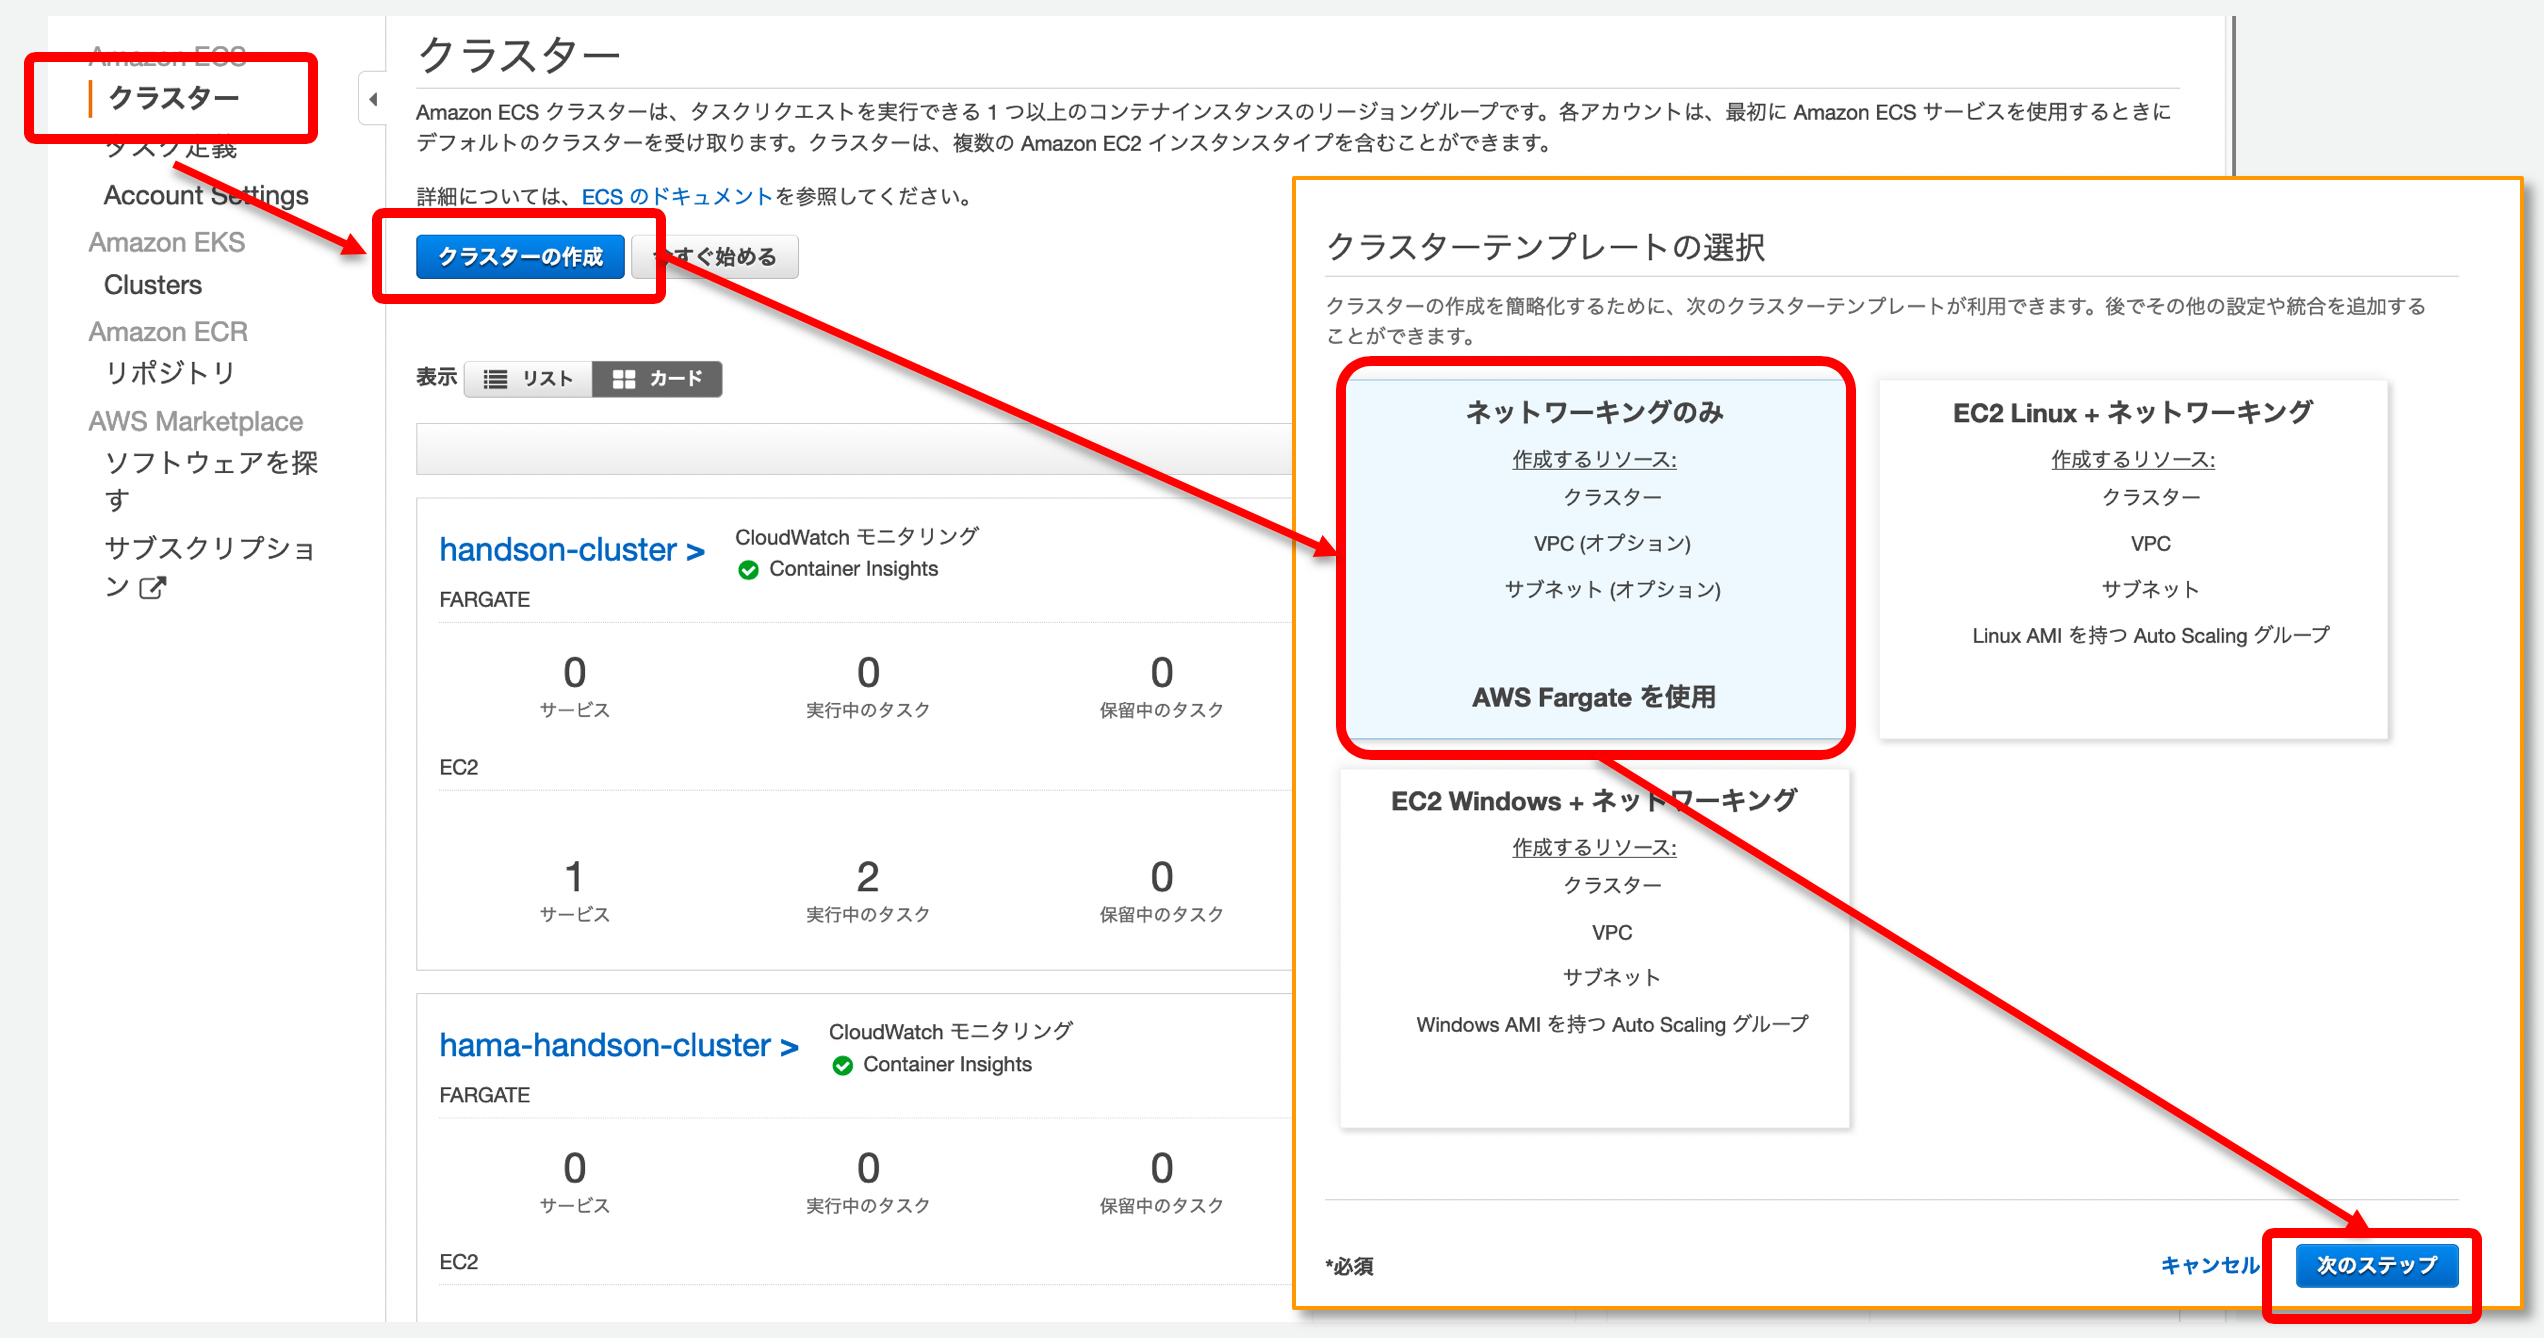
Task: Open クラスター in the ECS sidebar
Action: [174, 98]
